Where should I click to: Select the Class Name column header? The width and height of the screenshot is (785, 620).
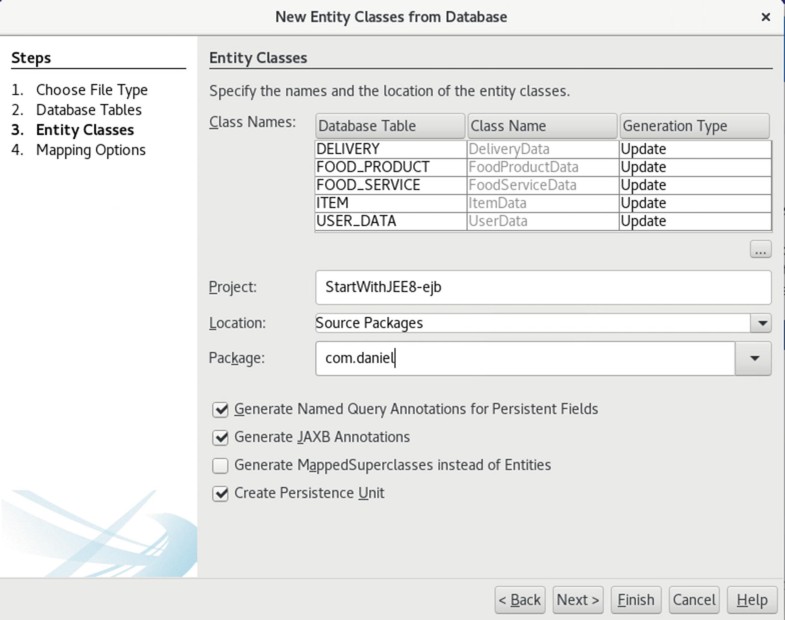(542, 126)
